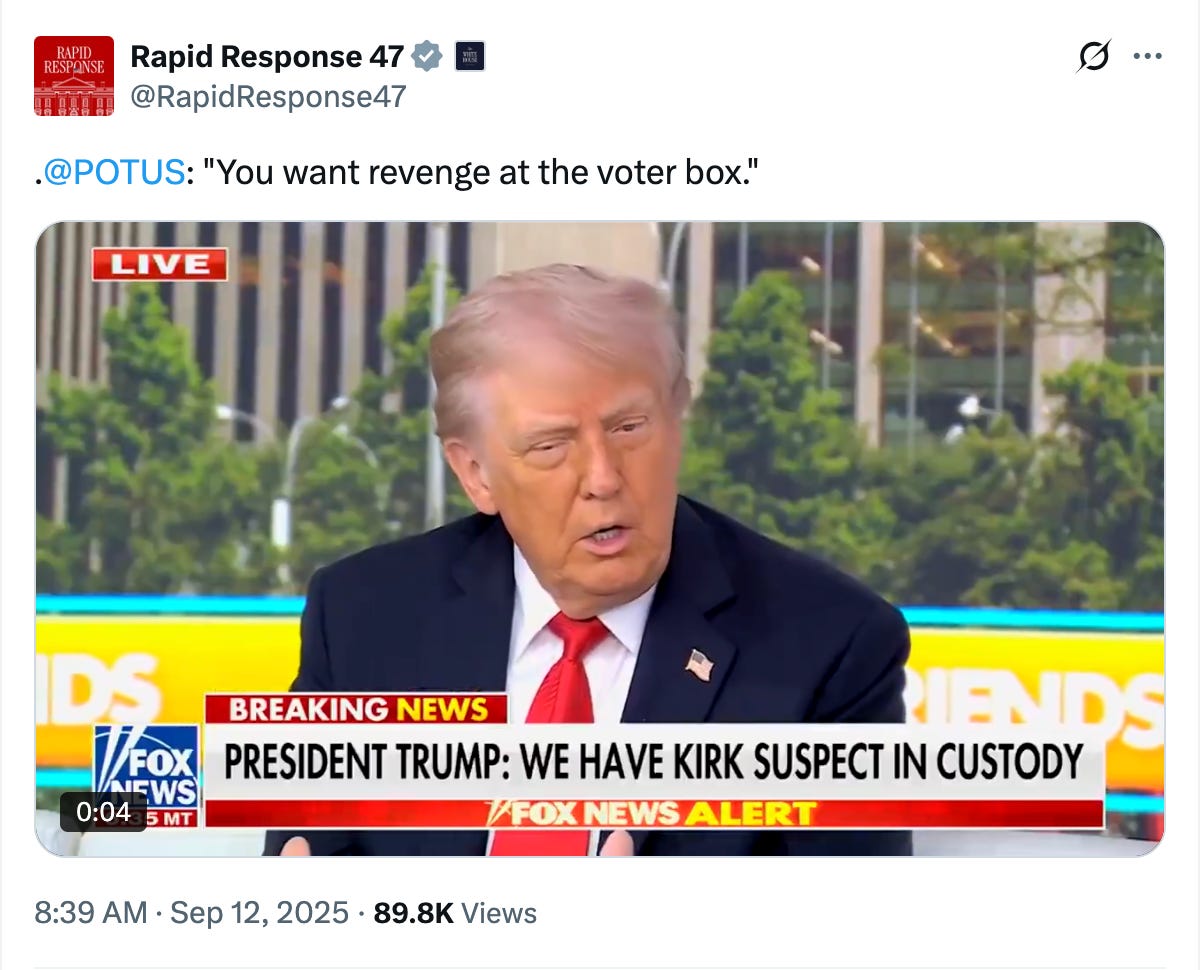
Task: Click the White House affiliation badge
Action: pyautogui.click(x=470, y=57)
